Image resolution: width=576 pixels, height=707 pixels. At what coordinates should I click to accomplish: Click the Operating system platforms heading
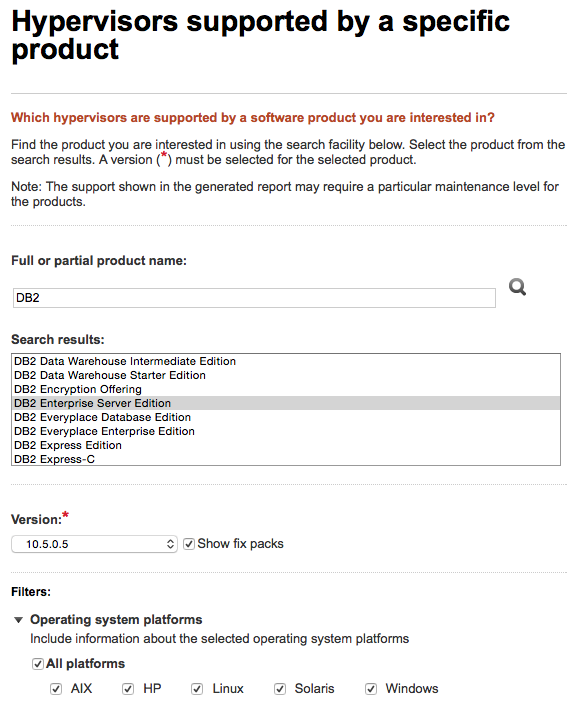pyautogui.click(x=116, y=620)
